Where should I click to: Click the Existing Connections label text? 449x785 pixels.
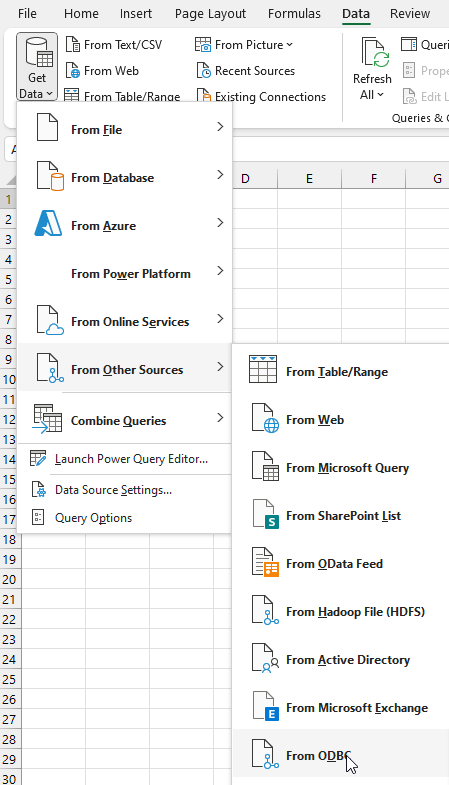[270, 97]
